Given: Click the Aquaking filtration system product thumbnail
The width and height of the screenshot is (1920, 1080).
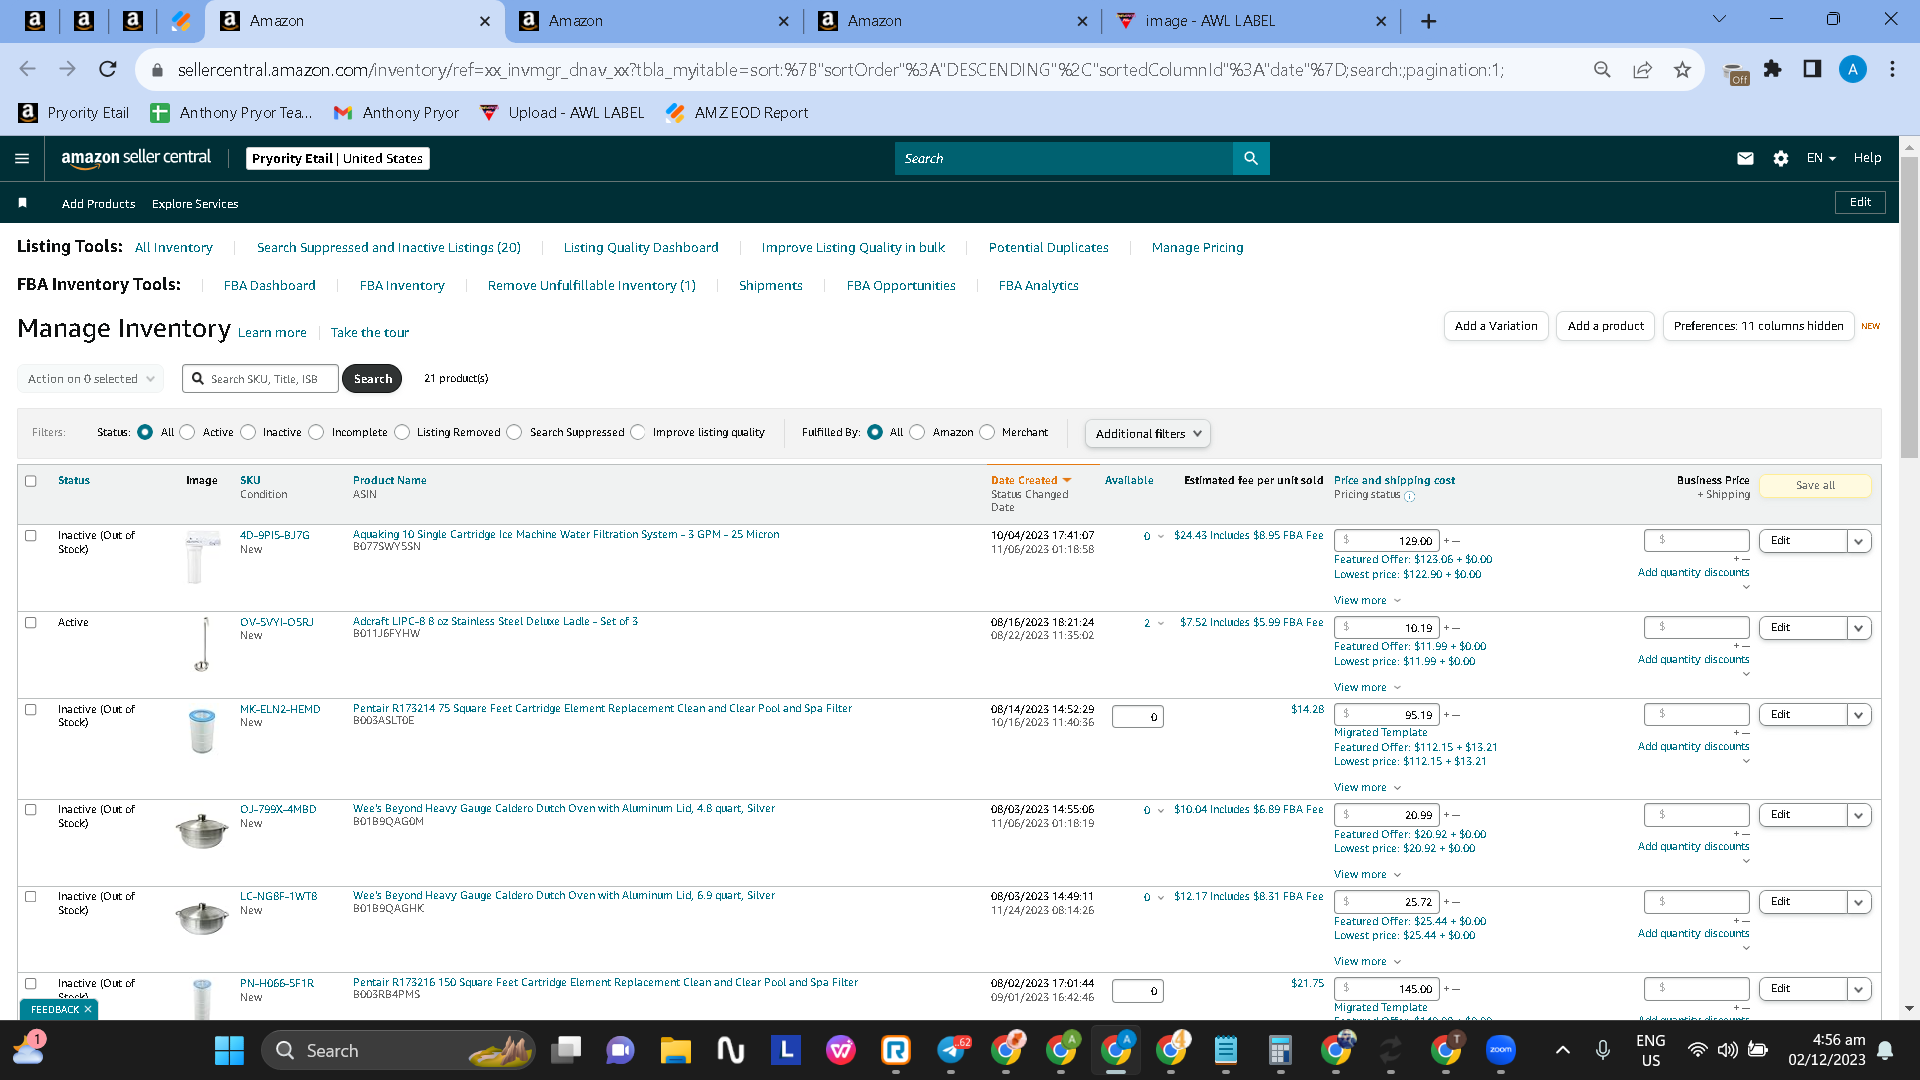Looking at the screenshot, I should click(202, 558).
